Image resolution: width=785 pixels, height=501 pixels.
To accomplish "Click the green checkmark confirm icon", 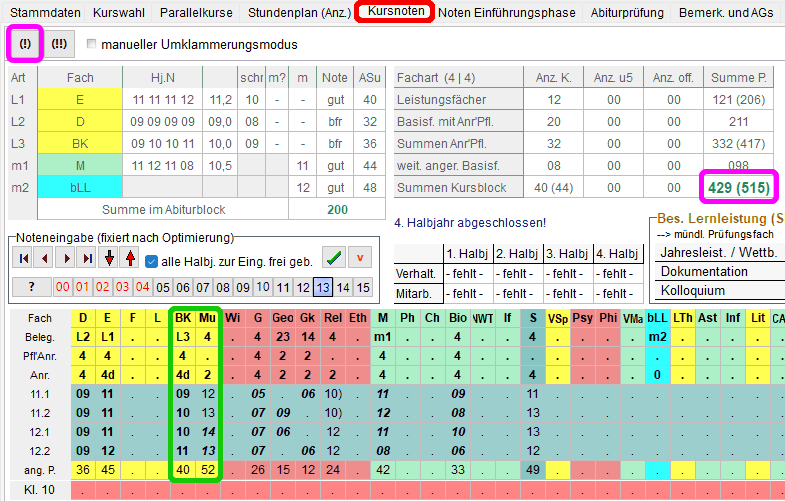I will click(x=334, y=259).
